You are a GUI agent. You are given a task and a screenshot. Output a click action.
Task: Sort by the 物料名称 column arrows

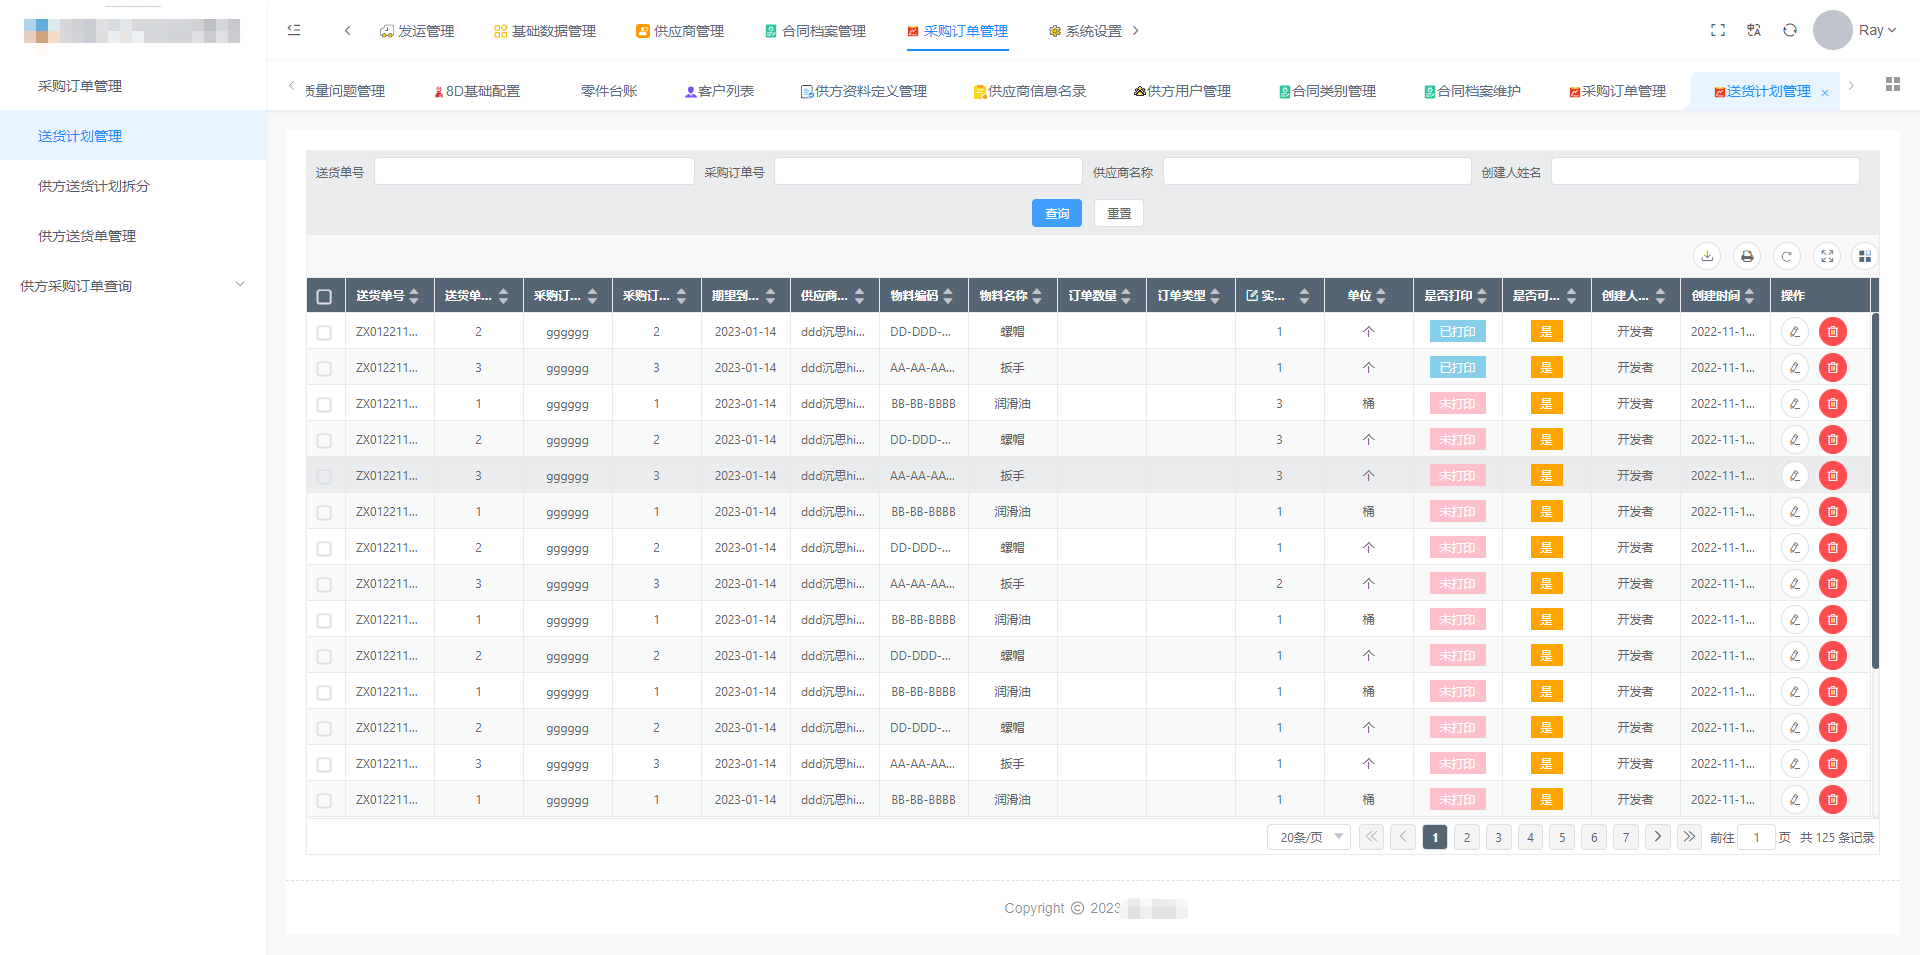[x=1037, y=296]
